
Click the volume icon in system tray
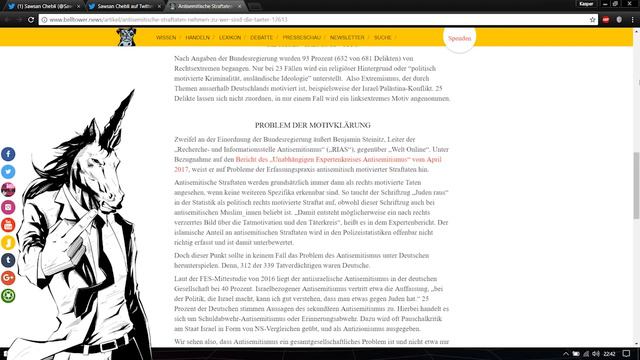(596, 354)
